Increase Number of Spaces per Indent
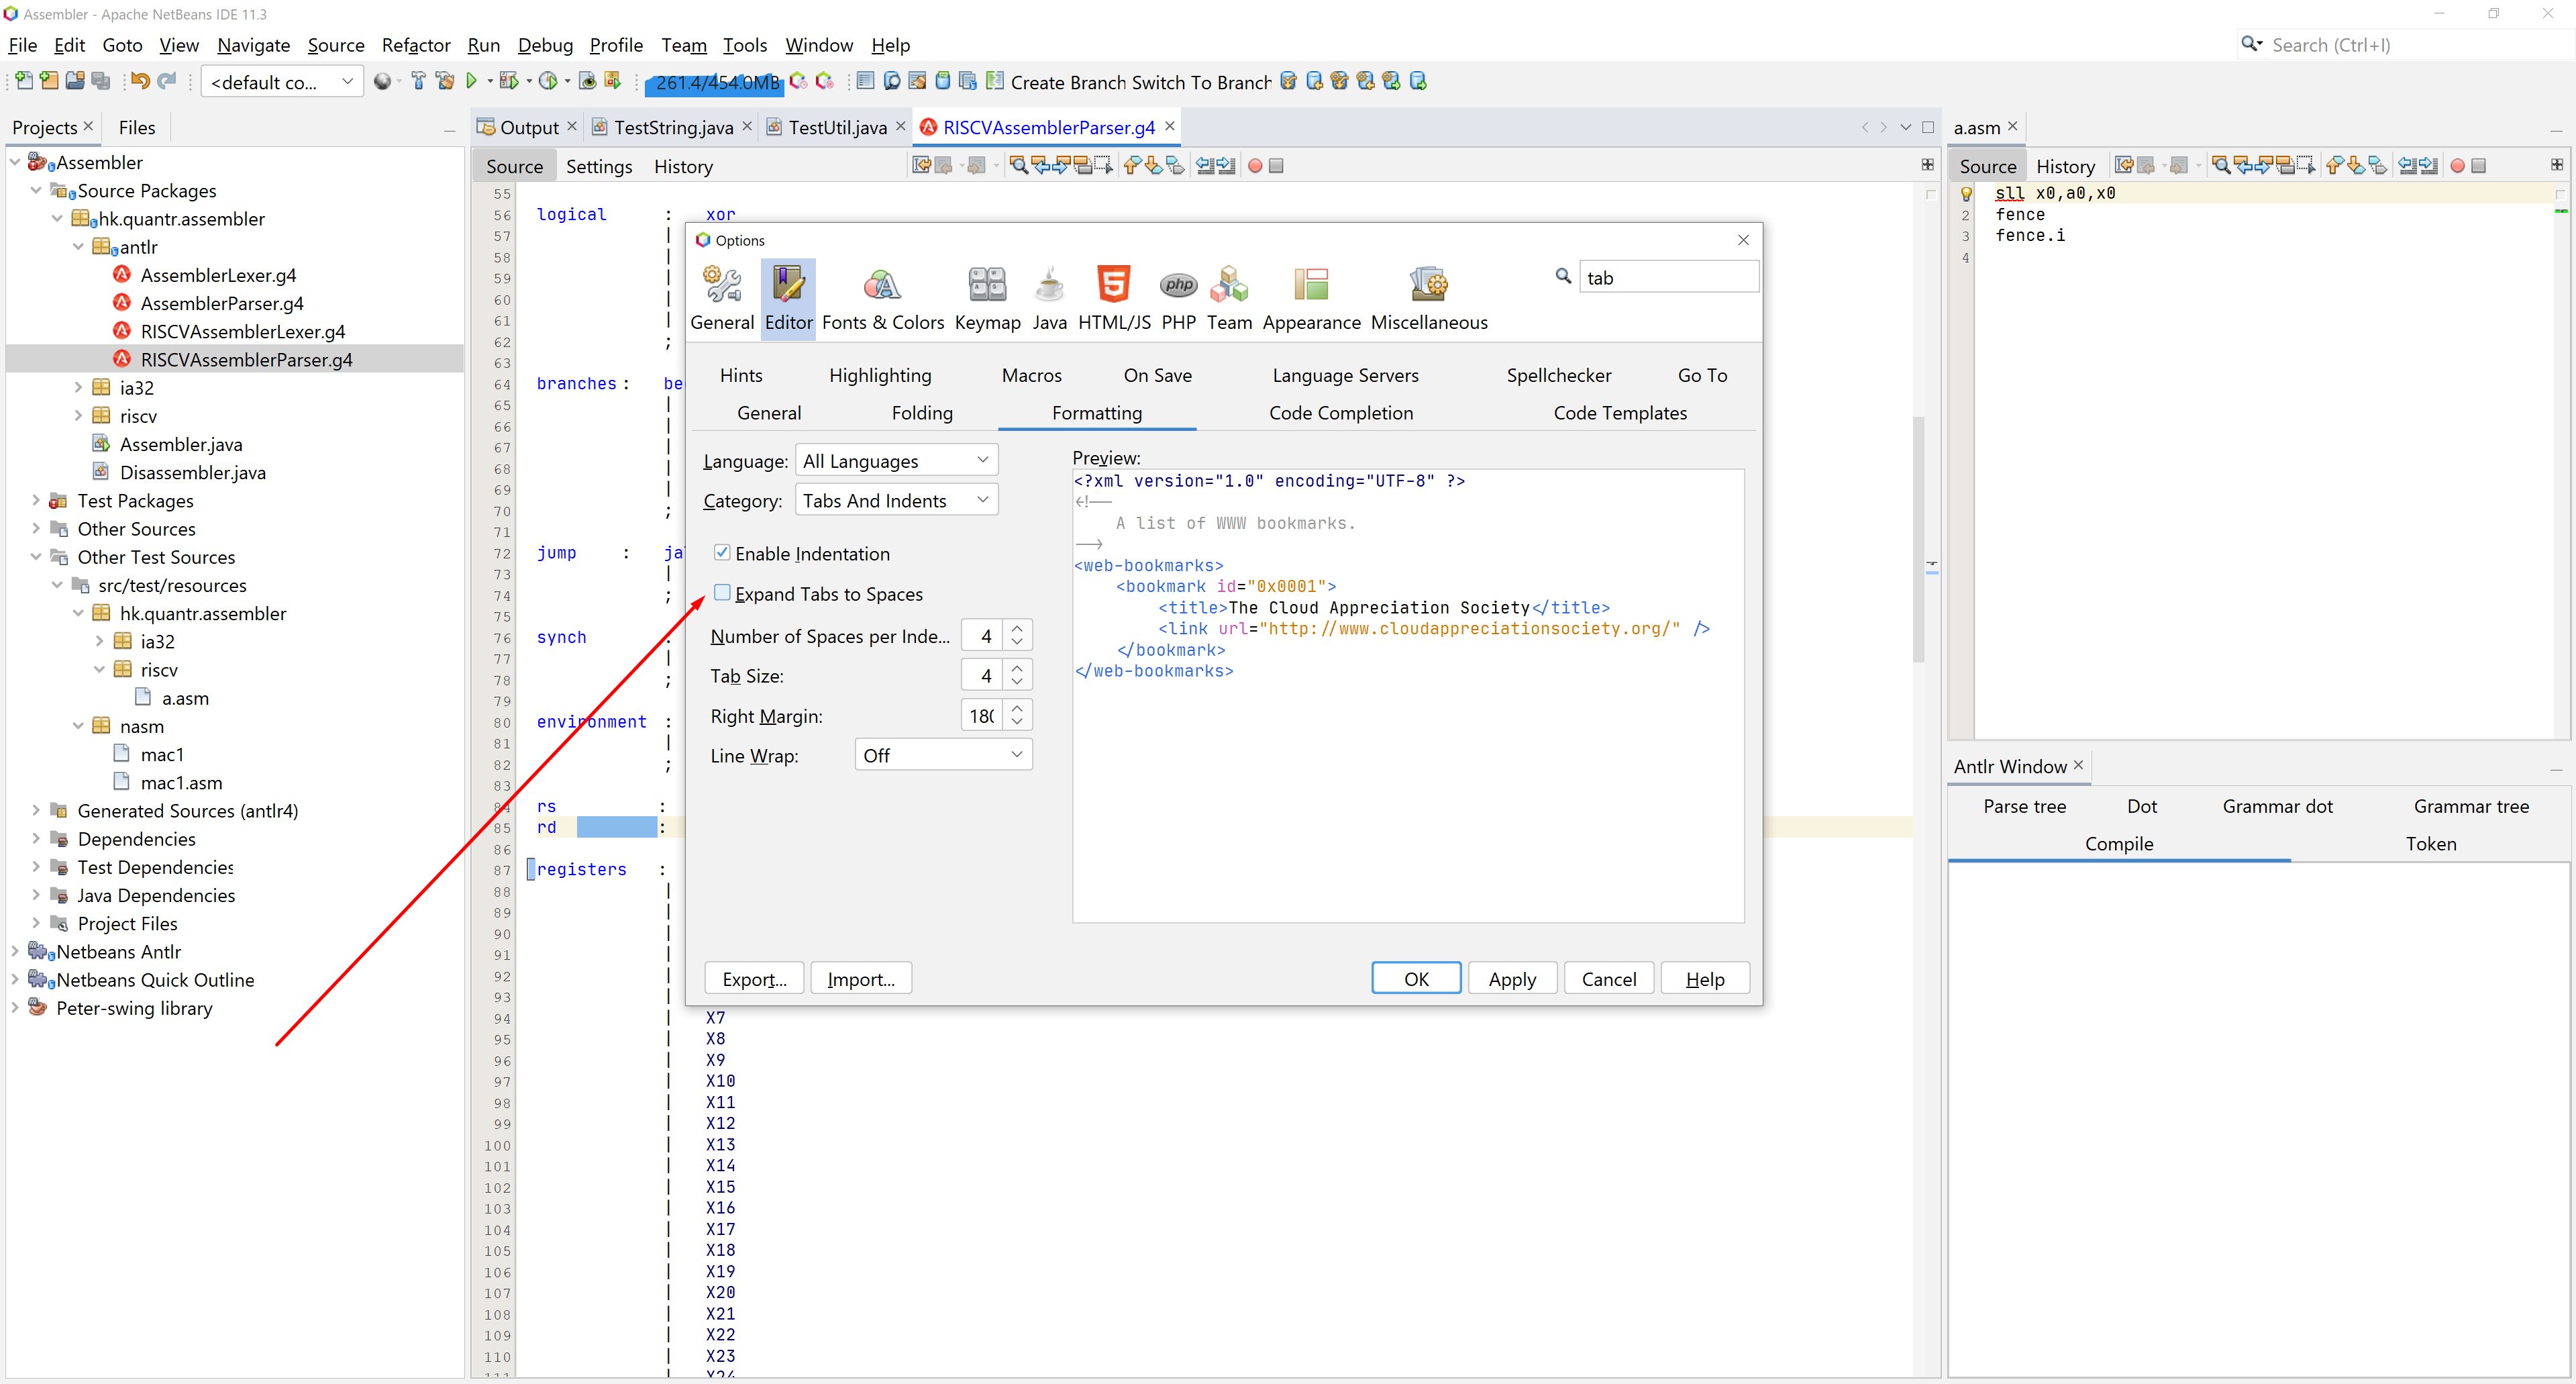The image size is (2576, 1384). point(1017,628)
